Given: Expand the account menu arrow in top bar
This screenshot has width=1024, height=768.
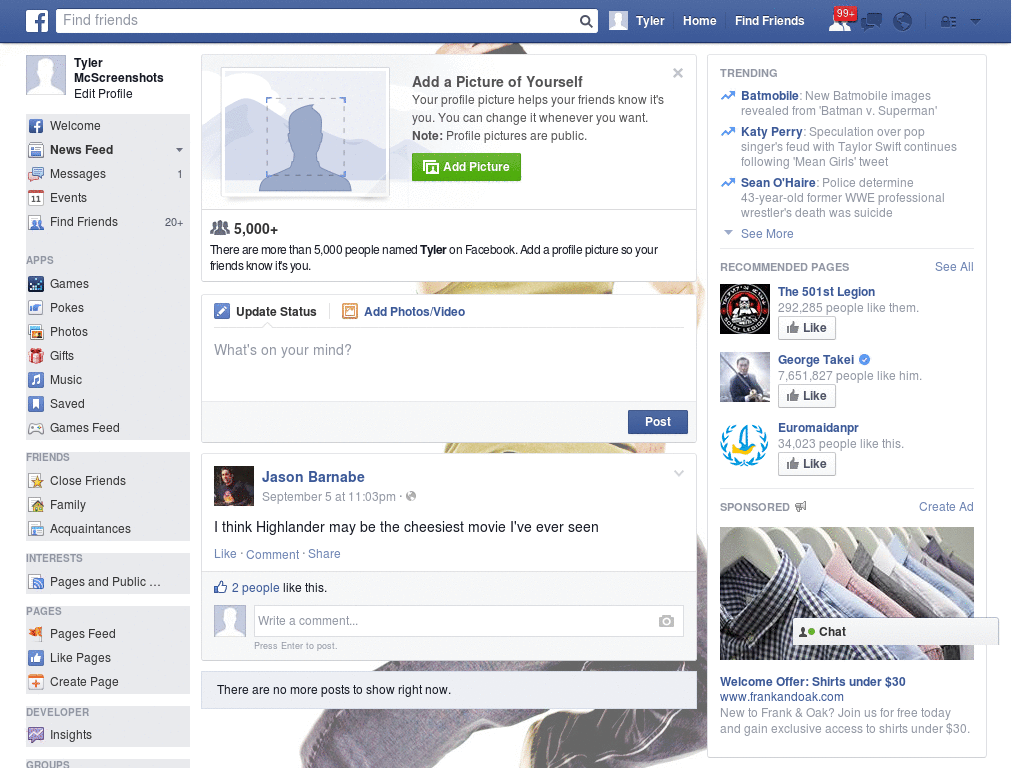Looking at the screenshot, I should tap(976, 22).
